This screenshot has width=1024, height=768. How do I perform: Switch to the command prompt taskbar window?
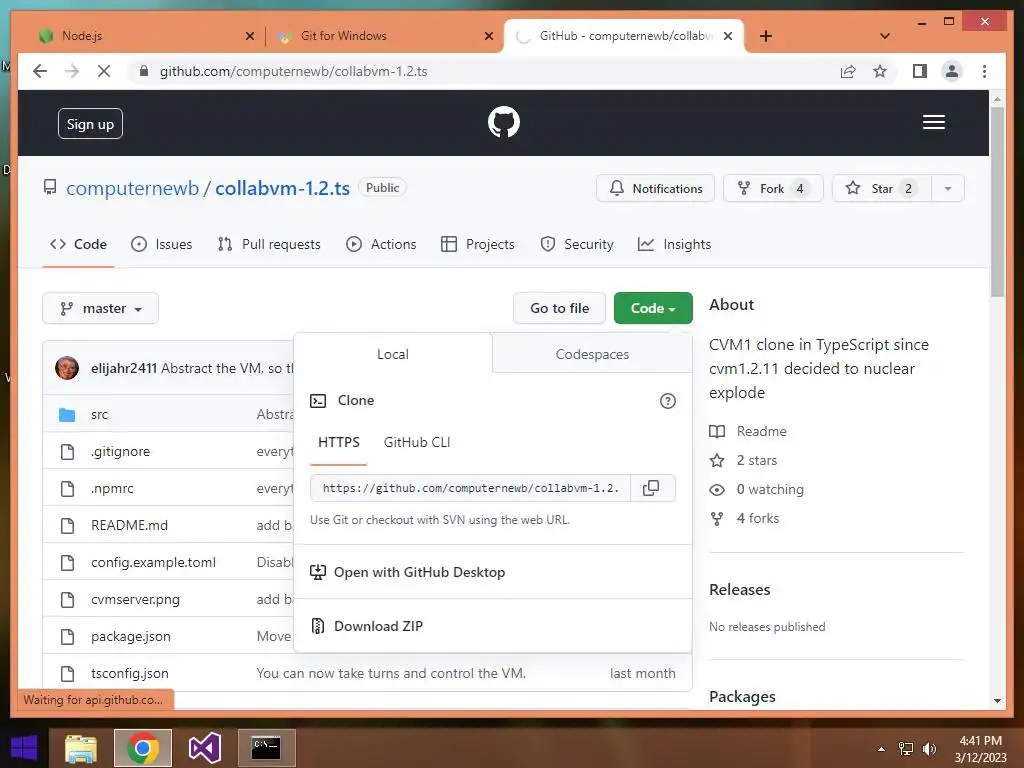tap(266, 748)
